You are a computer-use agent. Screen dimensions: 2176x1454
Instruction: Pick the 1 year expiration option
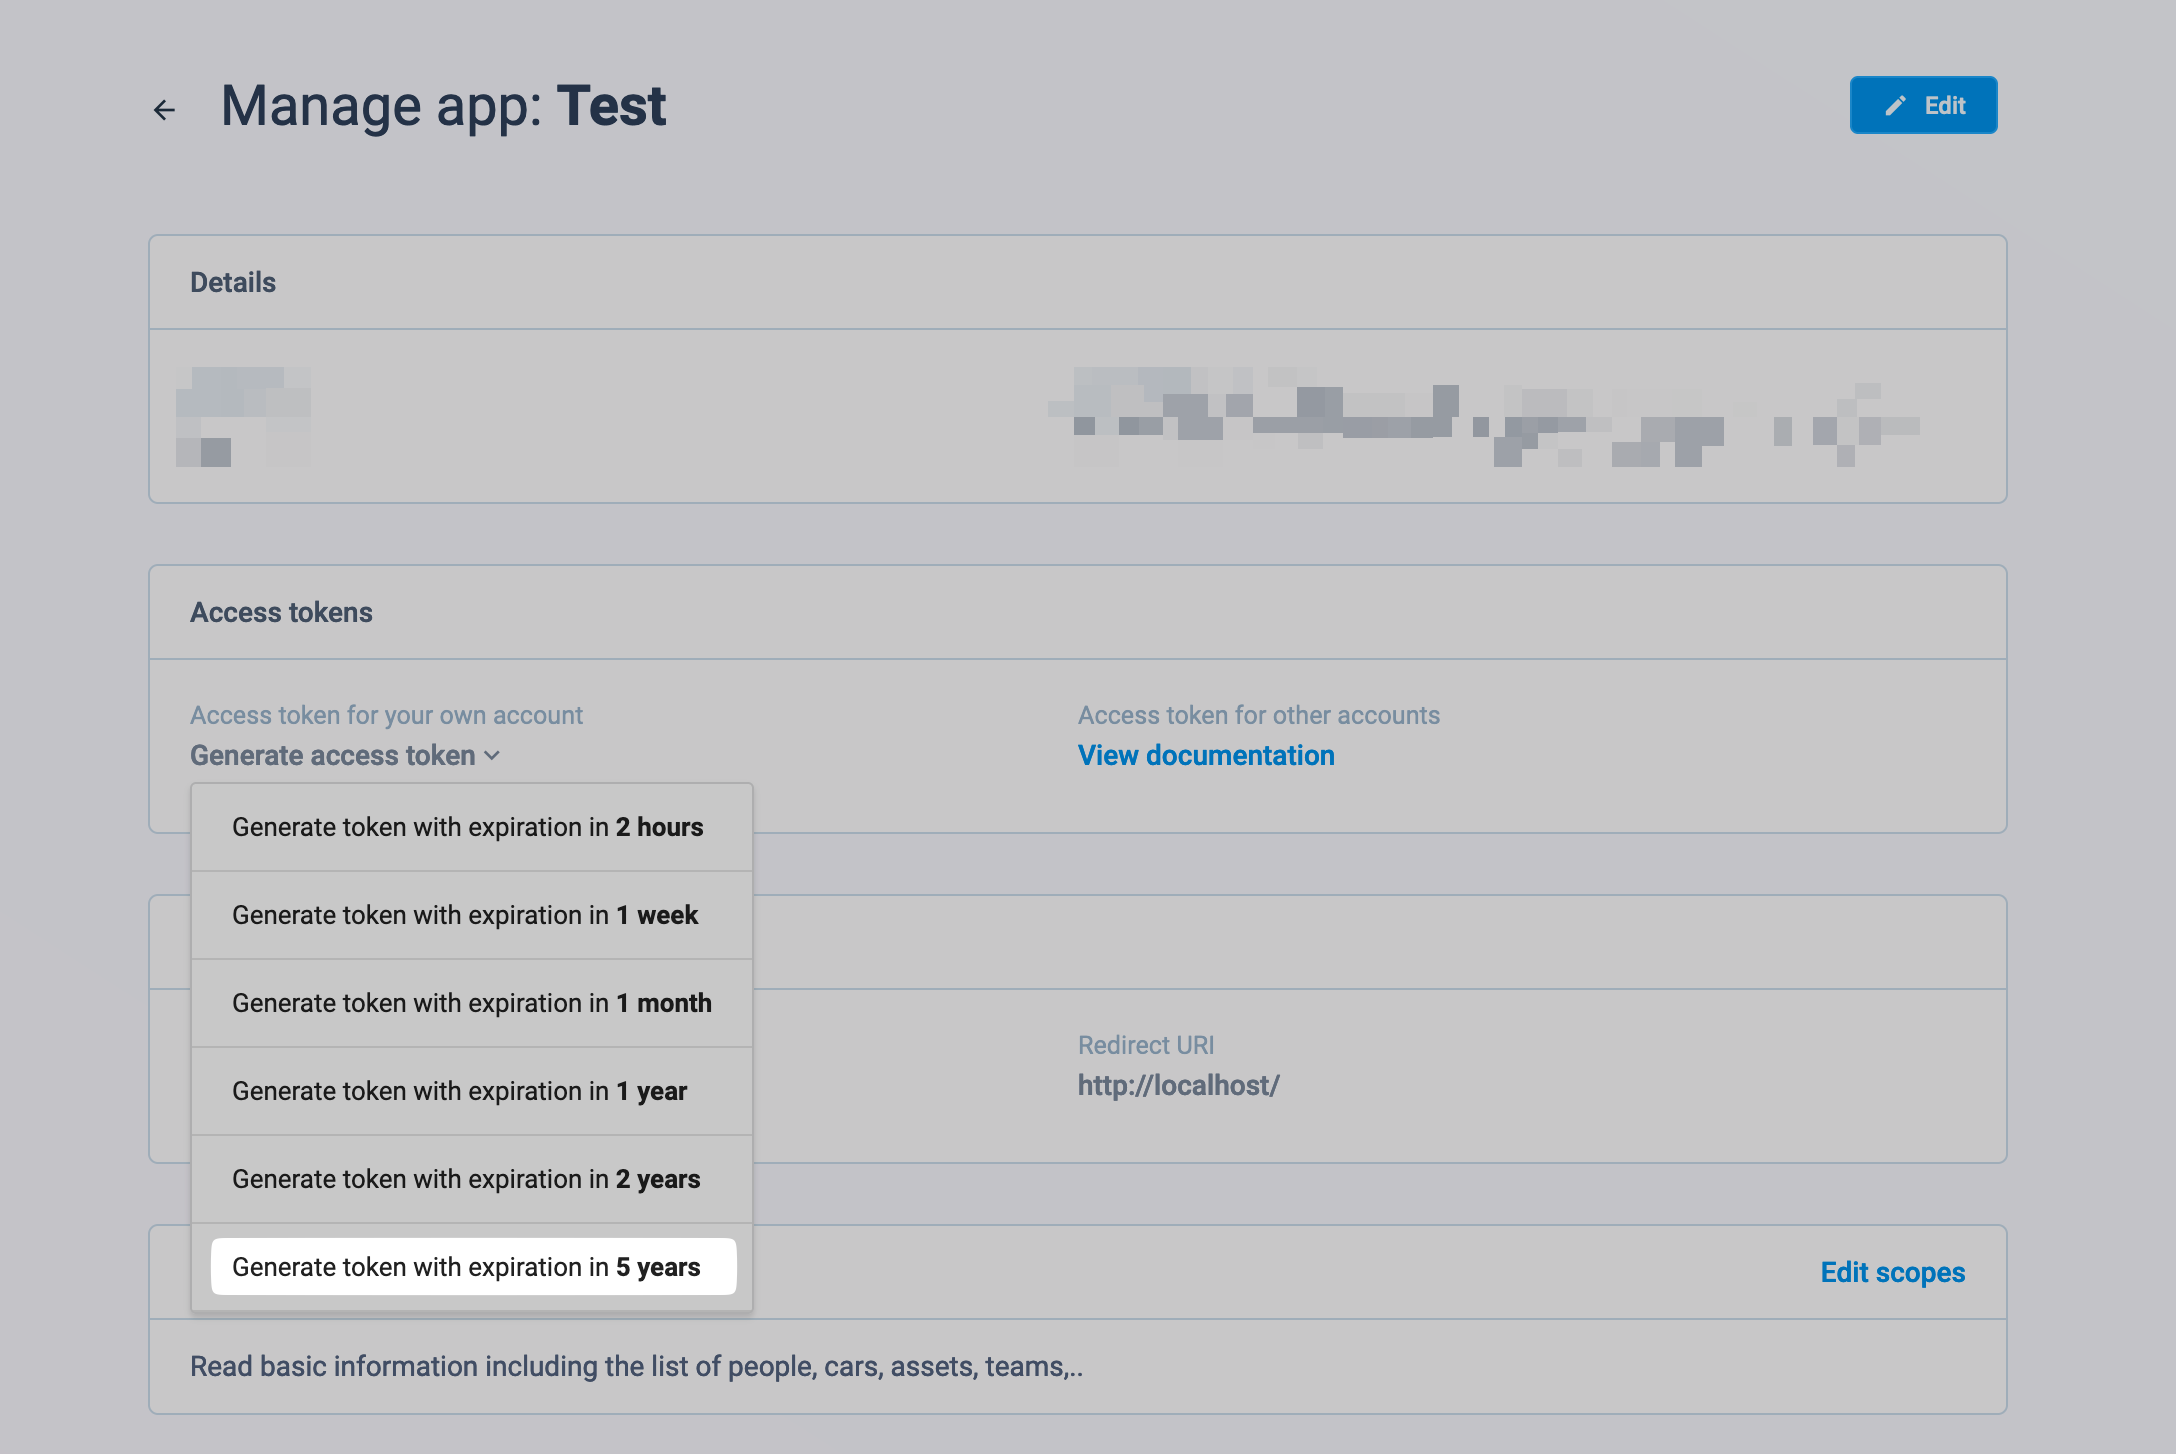coord(460,1092)
